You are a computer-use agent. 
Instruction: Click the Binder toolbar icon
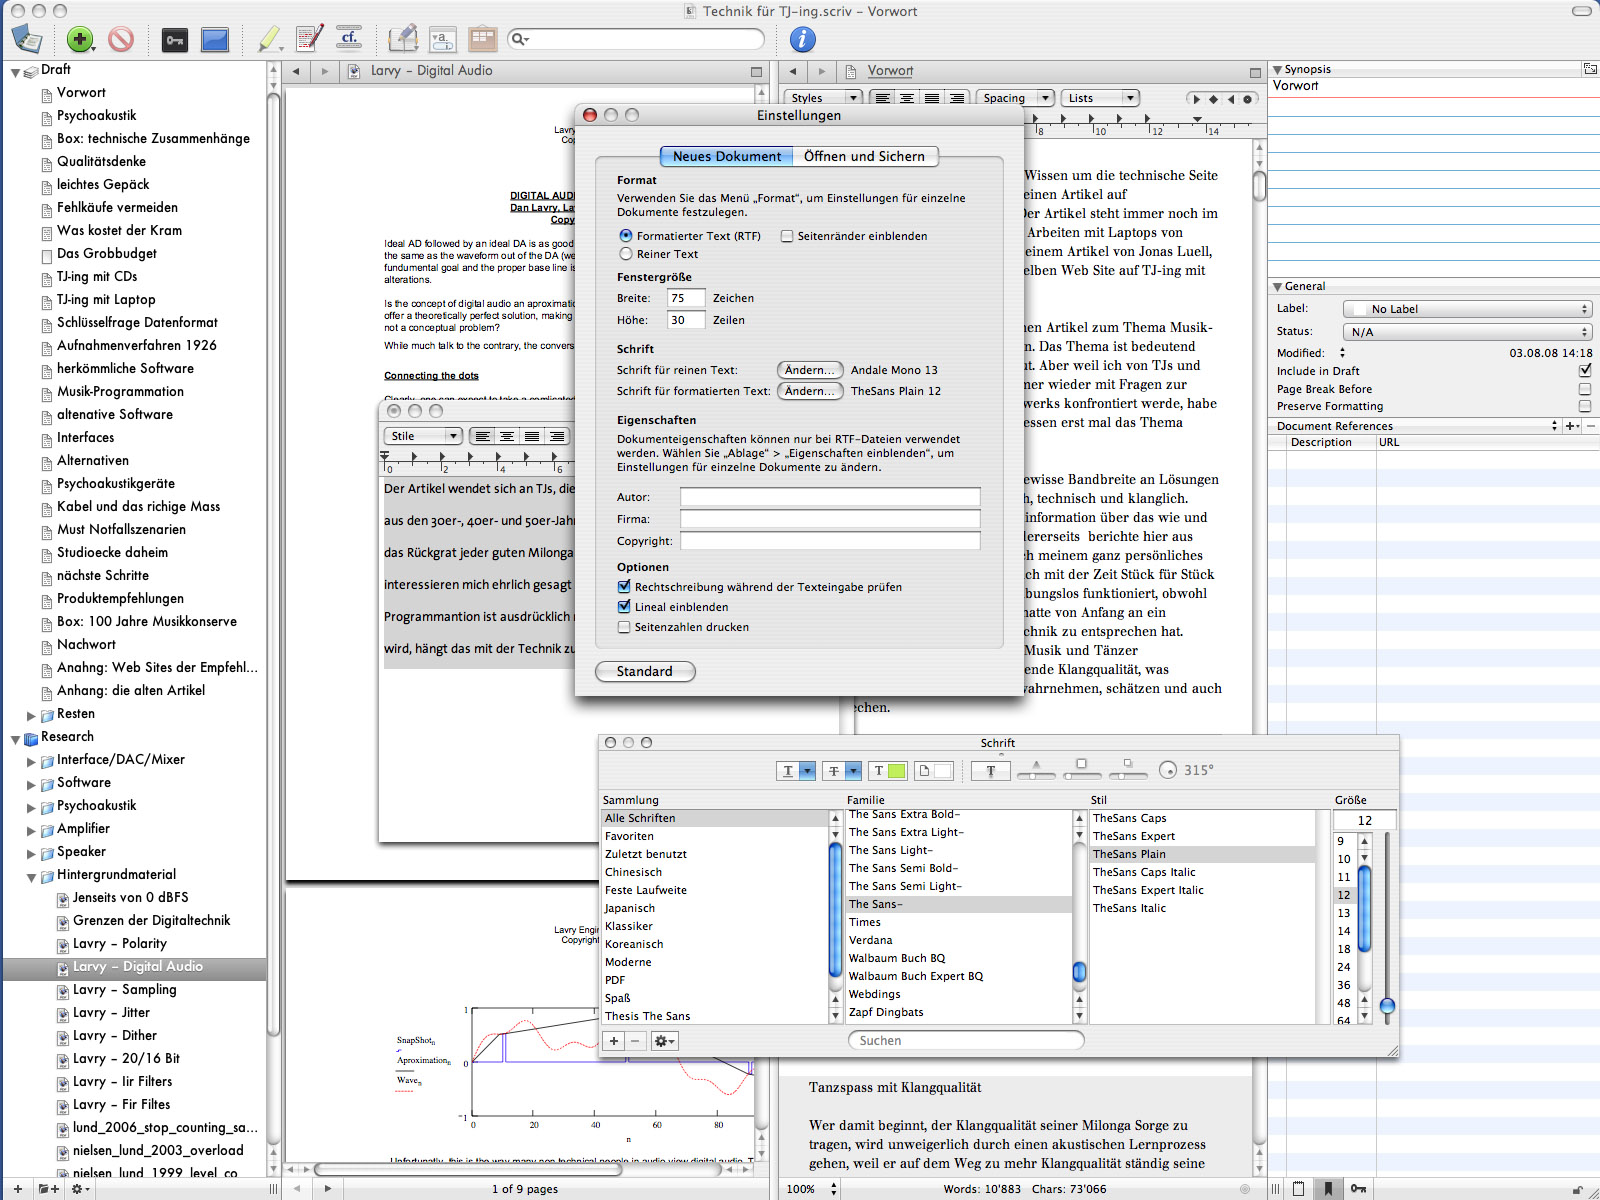tap(26, 39)
